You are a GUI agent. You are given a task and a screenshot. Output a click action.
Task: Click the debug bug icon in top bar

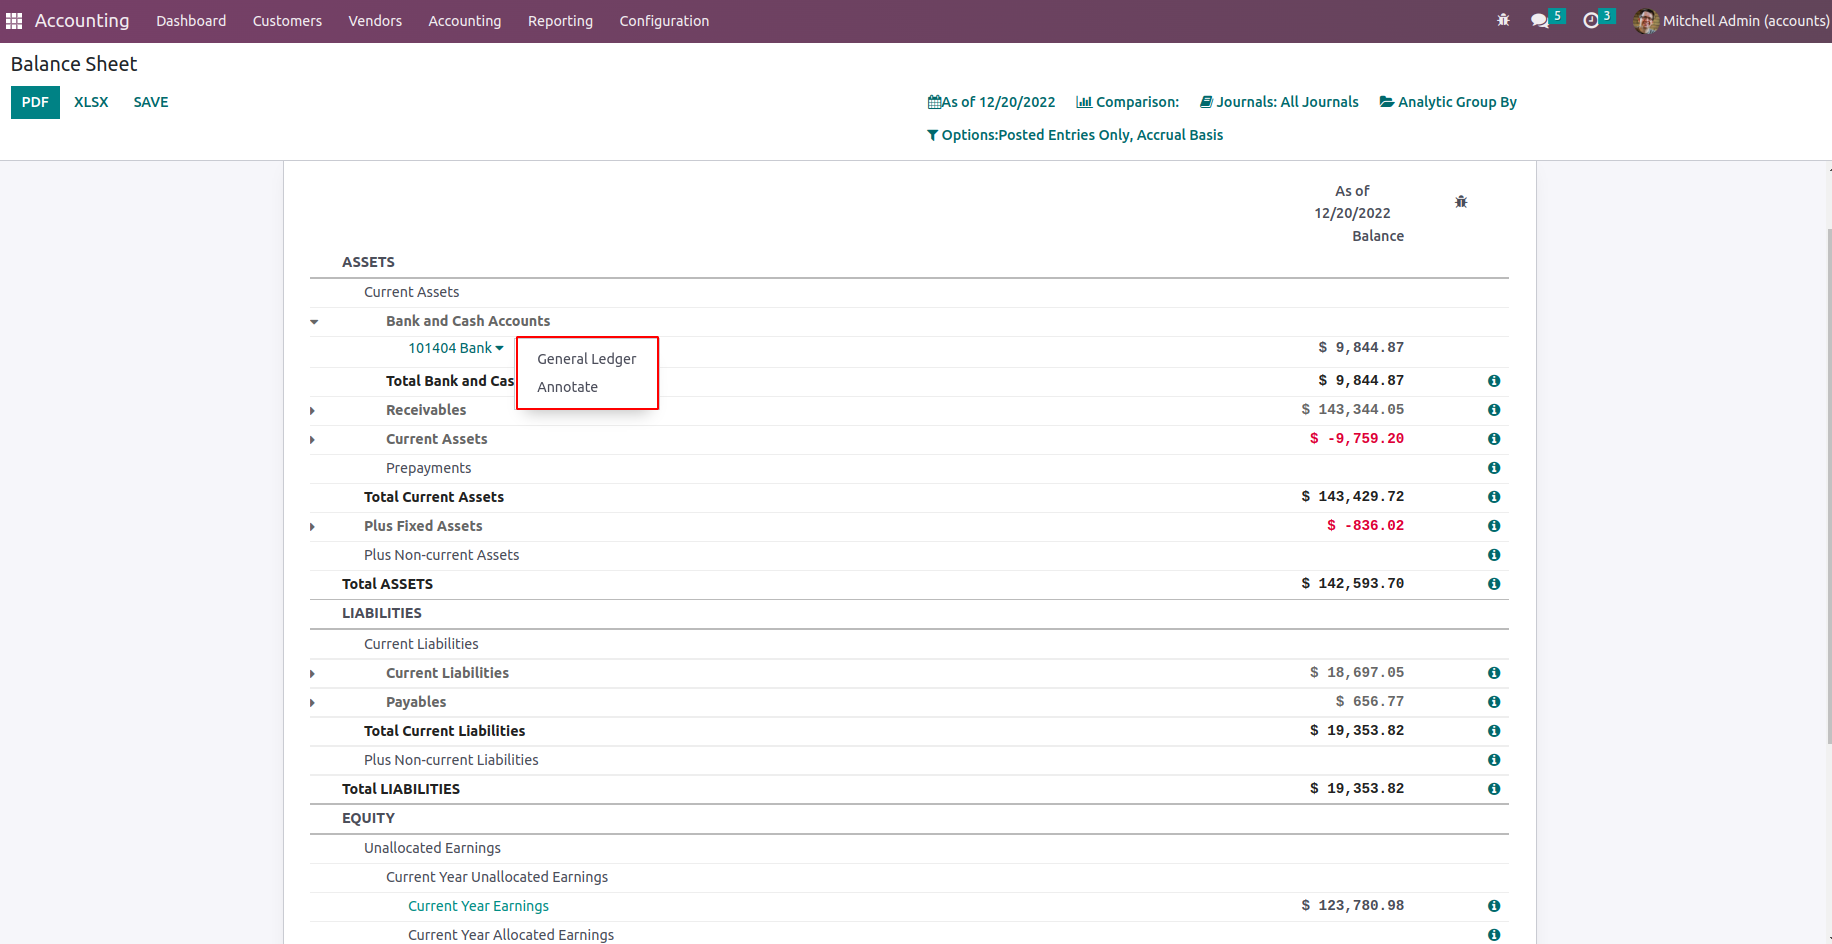coord(1503,20)
